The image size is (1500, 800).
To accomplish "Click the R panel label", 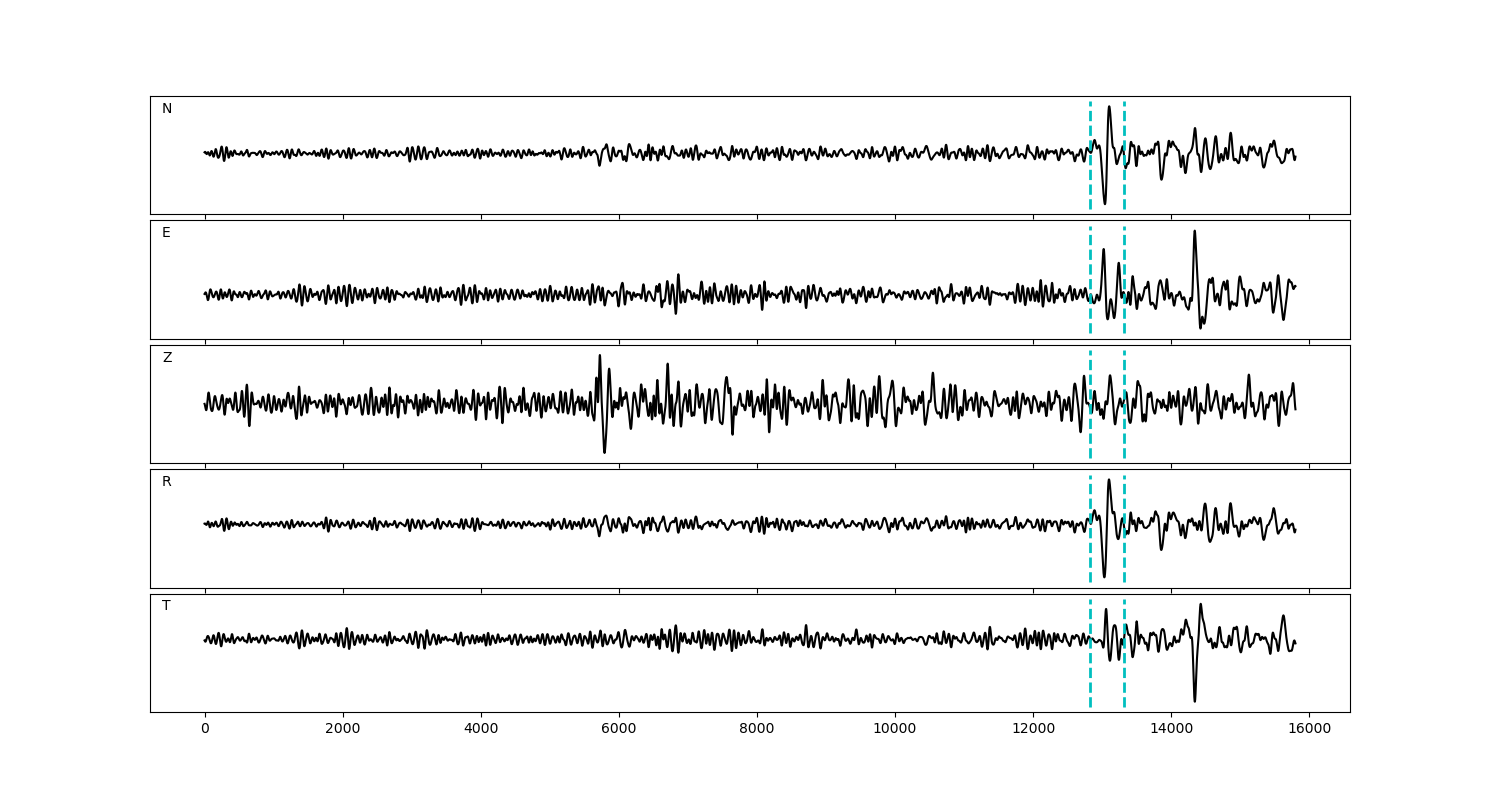I will [167, 482].
